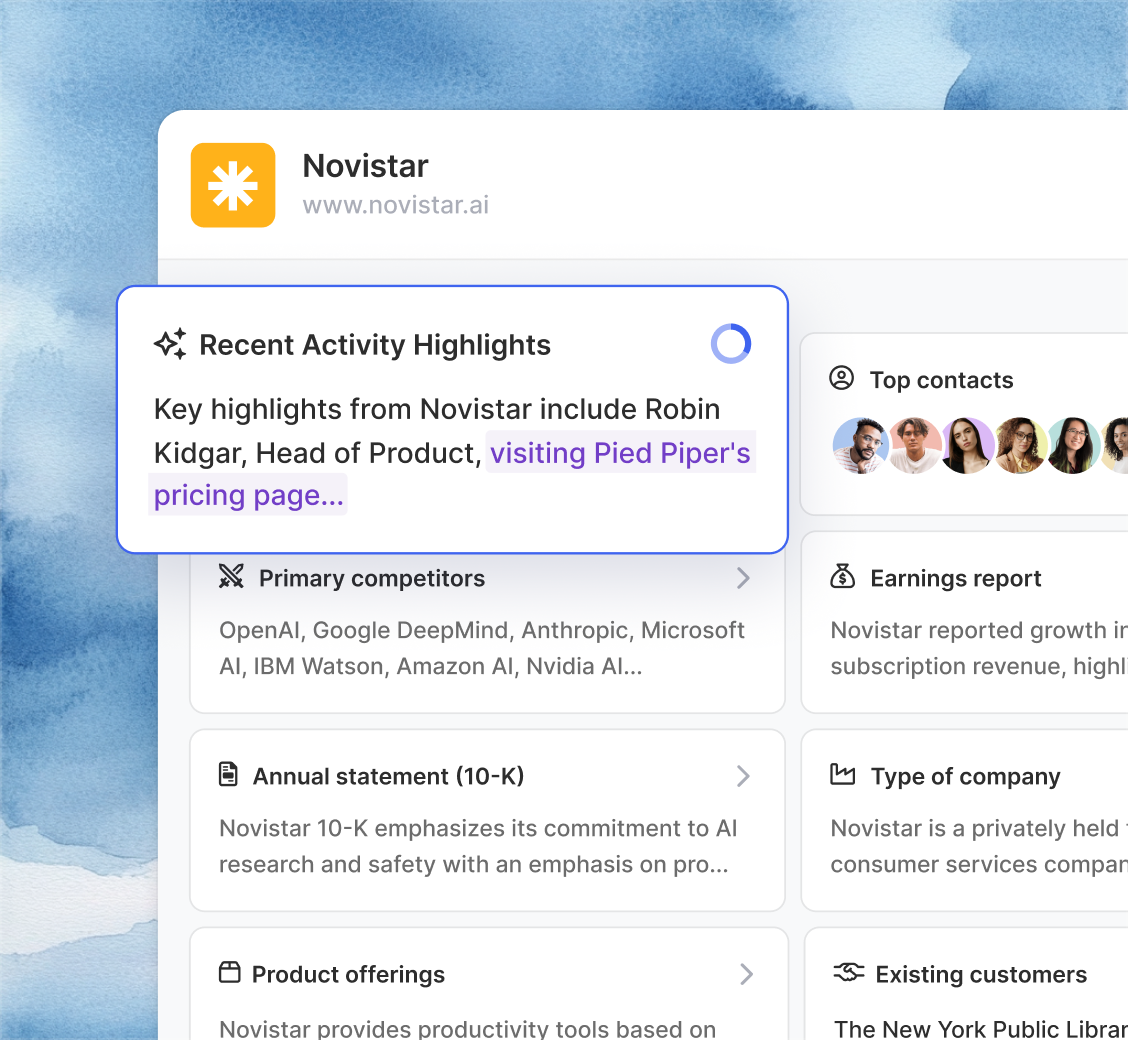Click The New York Public Library customer text
Viewport: 1128px width, 1040px height.
click(981, 1028)
